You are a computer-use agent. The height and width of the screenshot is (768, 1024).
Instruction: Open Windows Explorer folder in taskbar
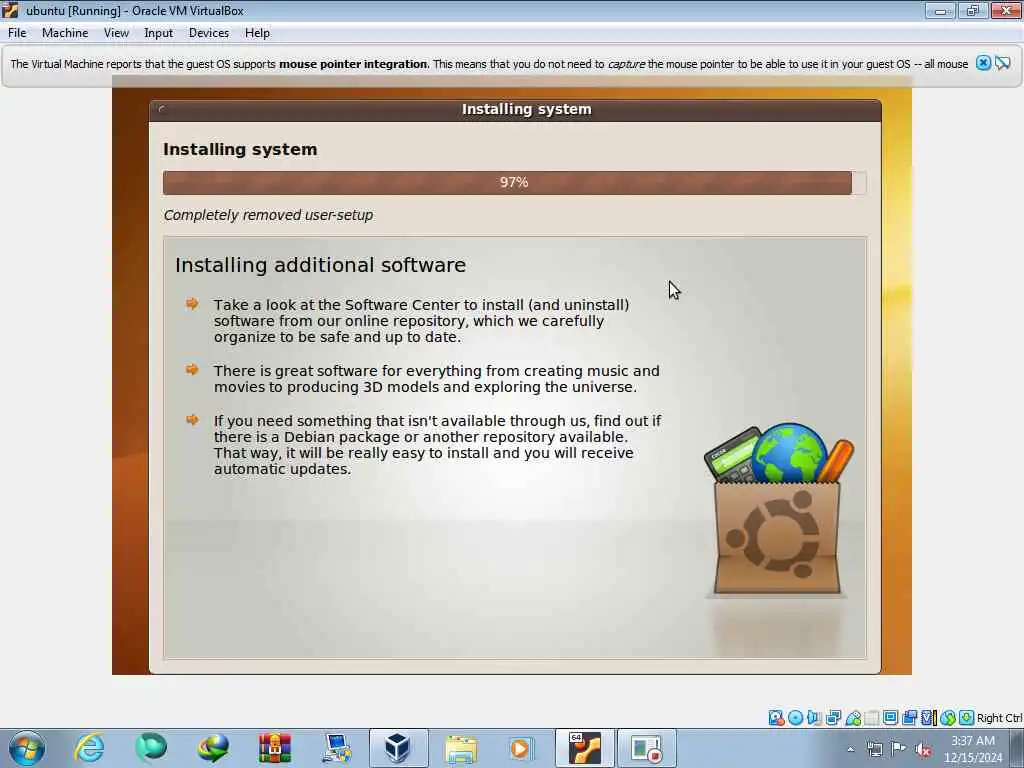click(460, 748)
